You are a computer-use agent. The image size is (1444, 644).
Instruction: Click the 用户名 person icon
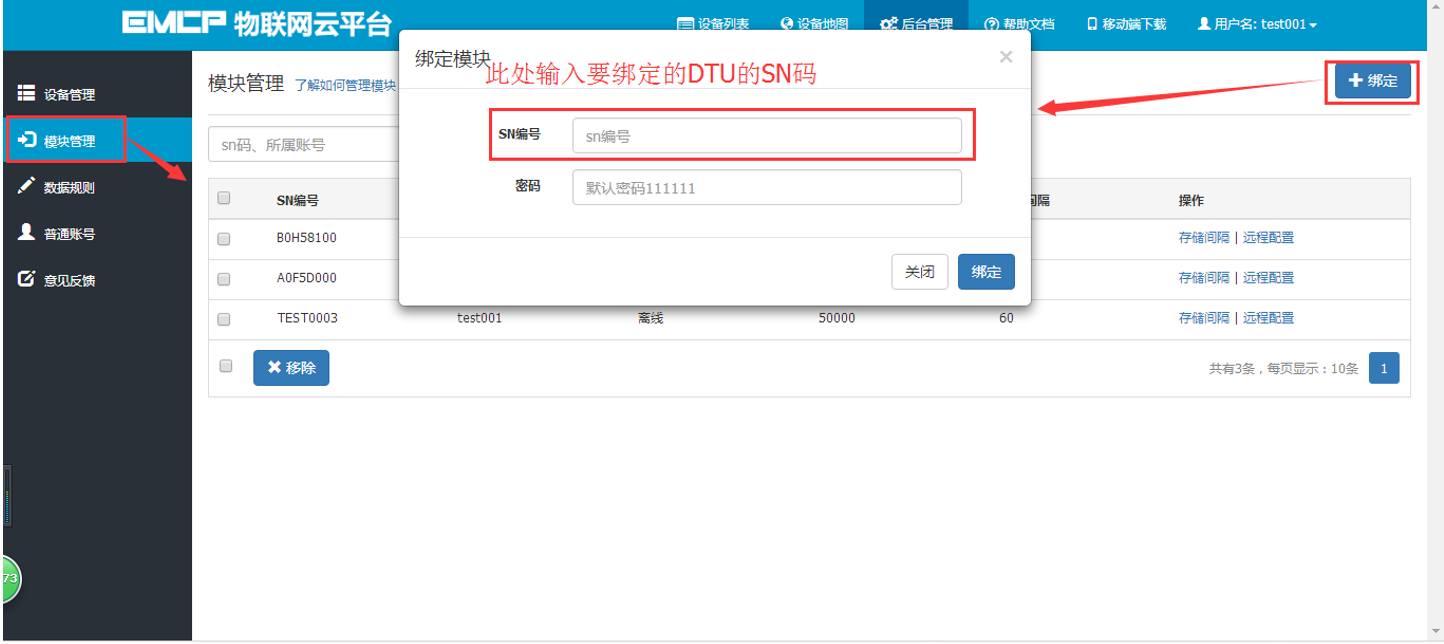[1204, 24]
